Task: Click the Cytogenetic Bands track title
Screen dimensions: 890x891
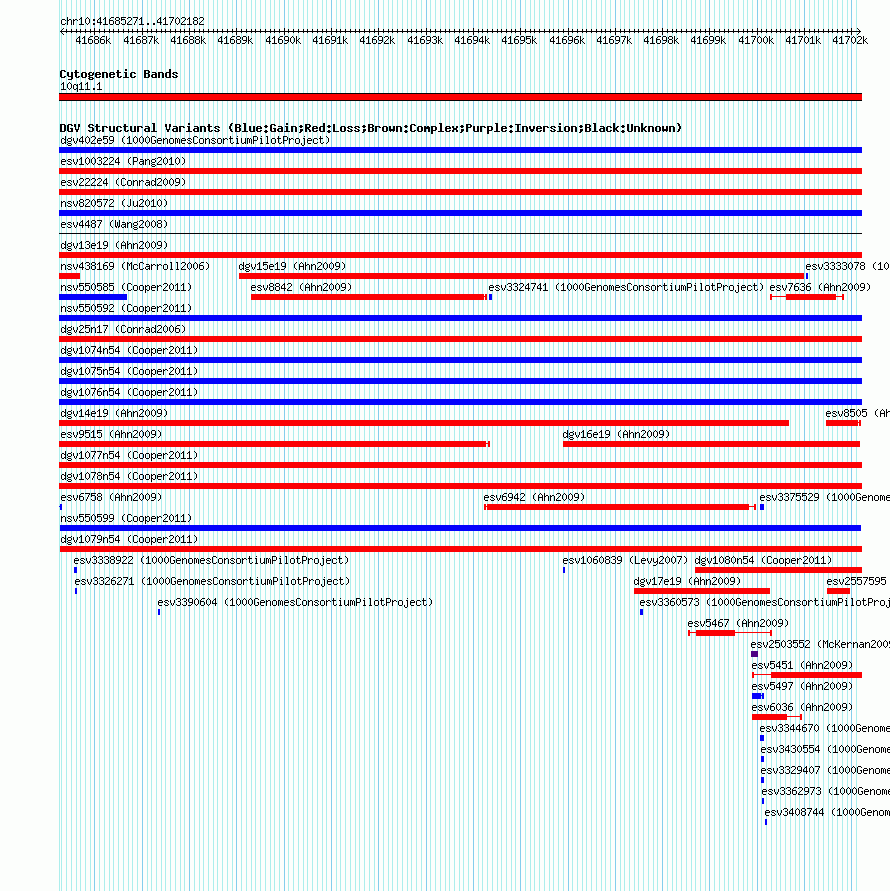Action: pos(119,74)
